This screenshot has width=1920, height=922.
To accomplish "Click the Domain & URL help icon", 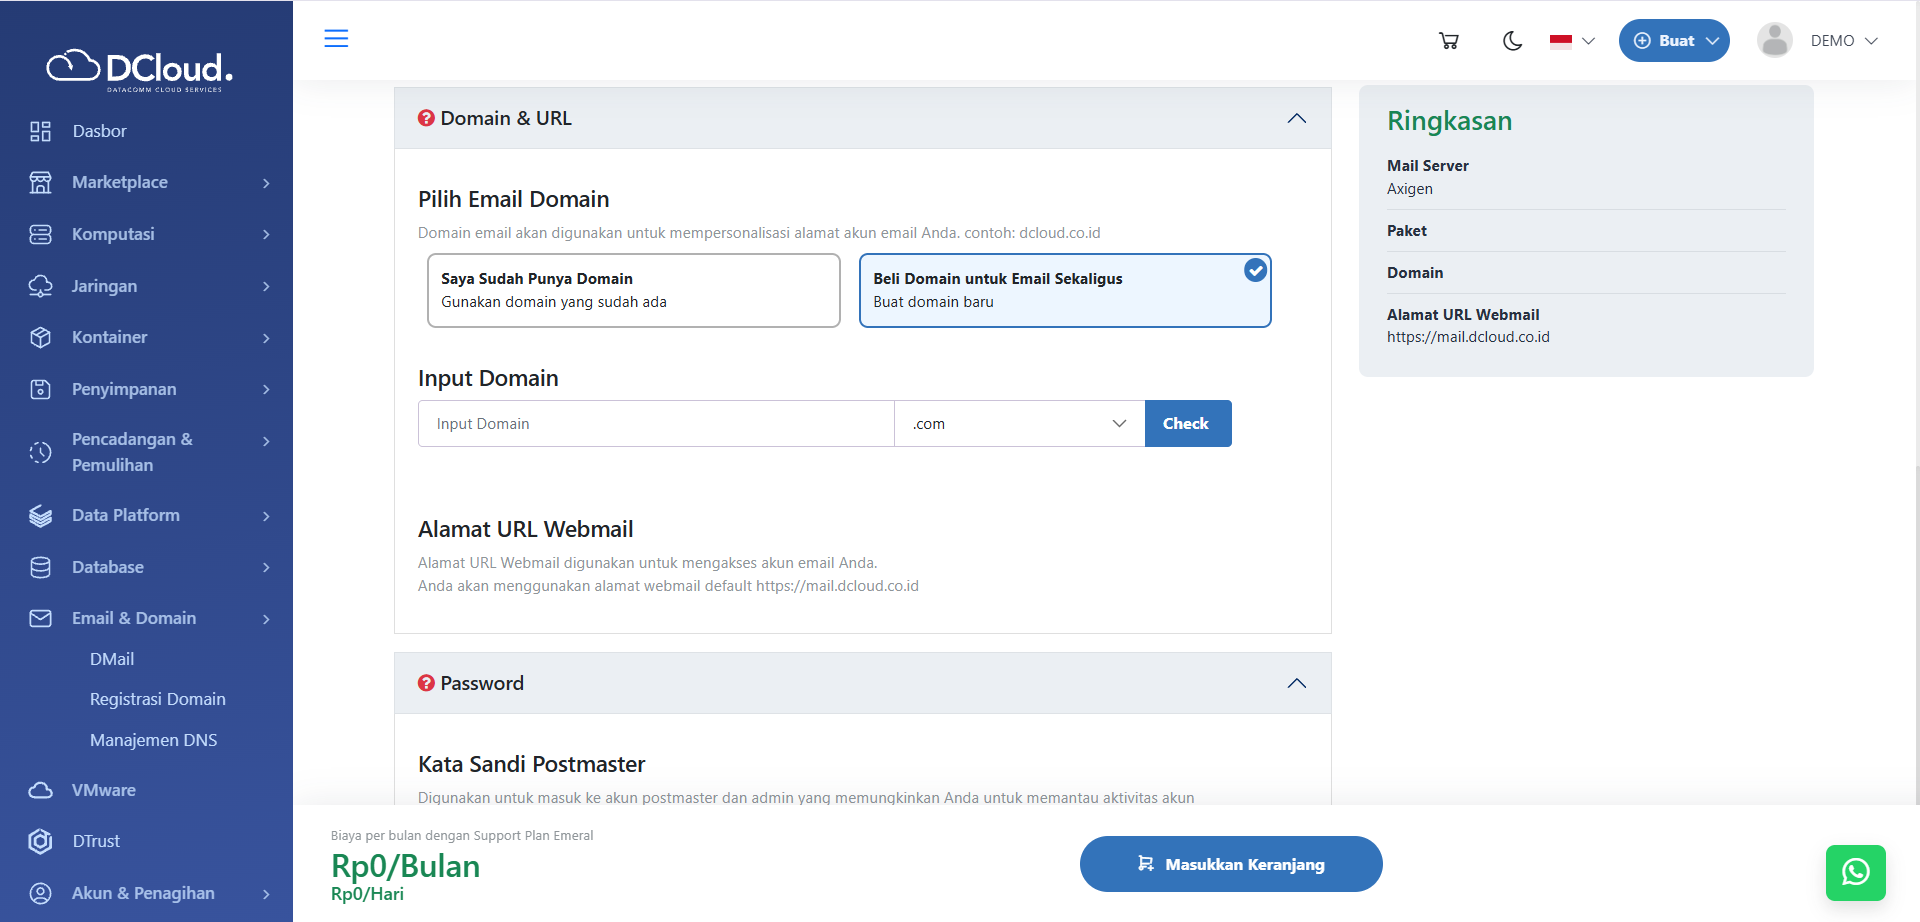I will pos(426,118).
